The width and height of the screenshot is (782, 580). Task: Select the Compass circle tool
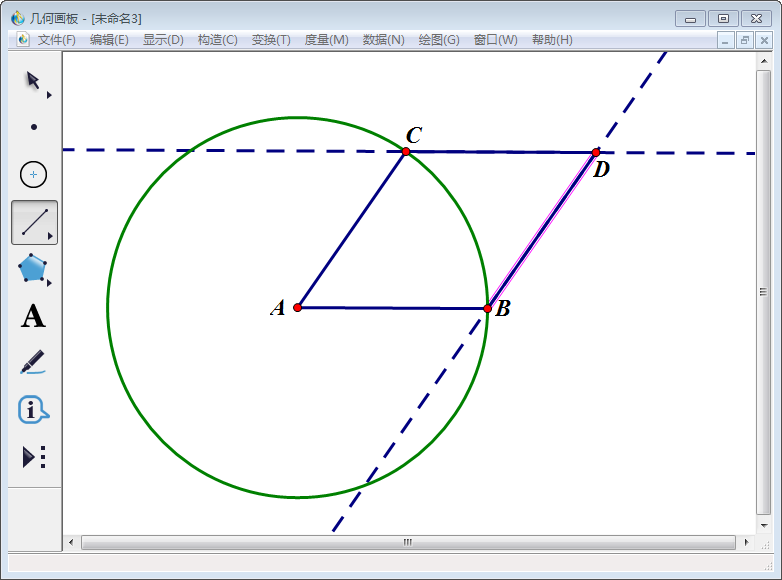[x=33, y=175]
